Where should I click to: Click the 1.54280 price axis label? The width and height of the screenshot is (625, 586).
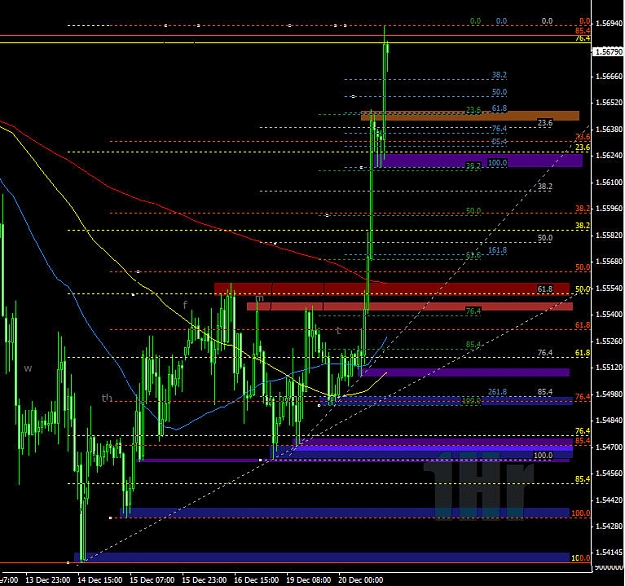click(x=609, y=526)
